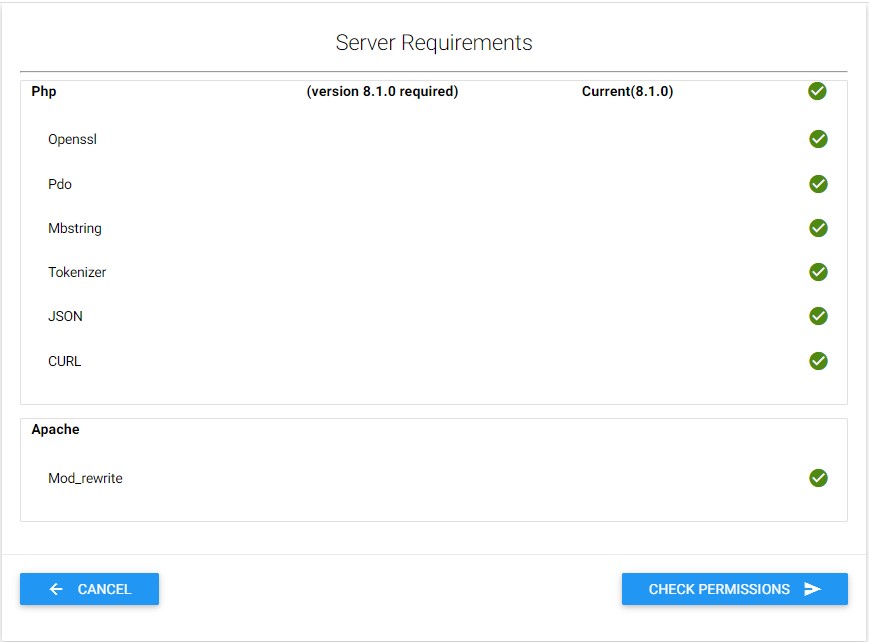
Task: Click the Openssl green check icon
Action: click(x=818, y=139)
